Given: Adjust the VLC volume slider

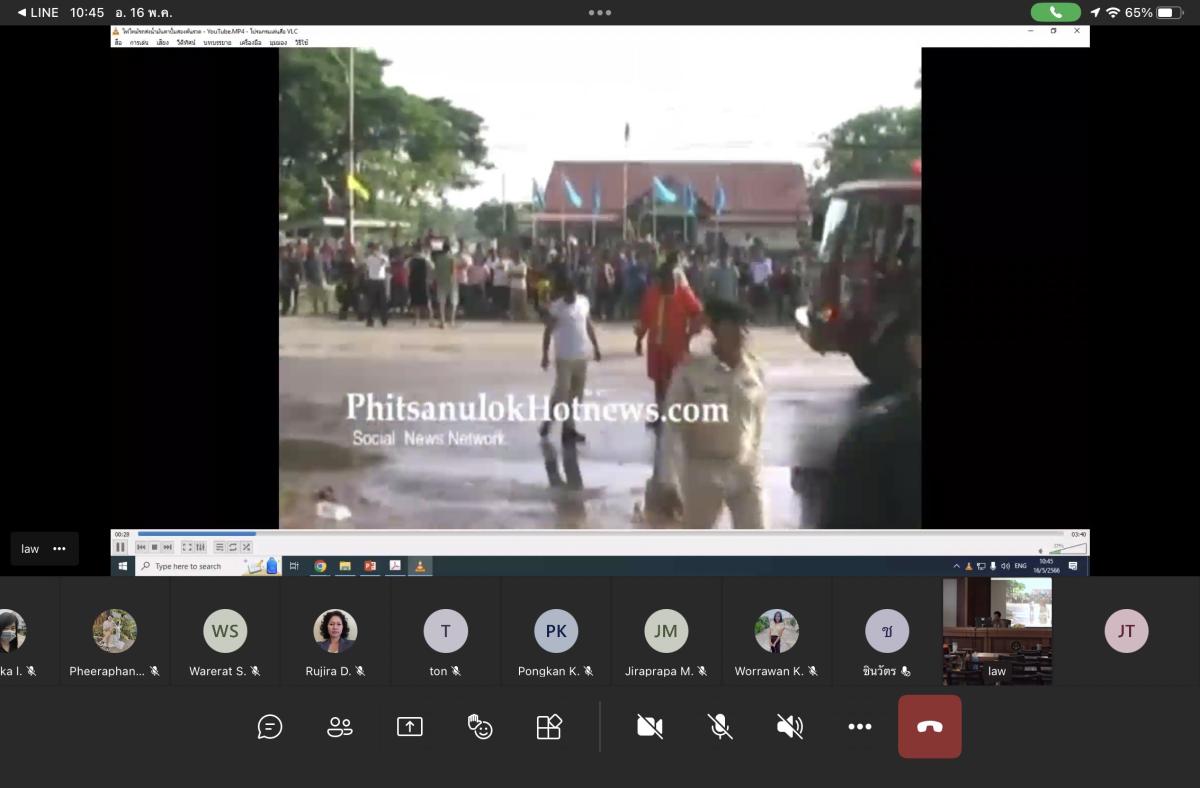Looking at the screenshot, I should pos(1067,549).
